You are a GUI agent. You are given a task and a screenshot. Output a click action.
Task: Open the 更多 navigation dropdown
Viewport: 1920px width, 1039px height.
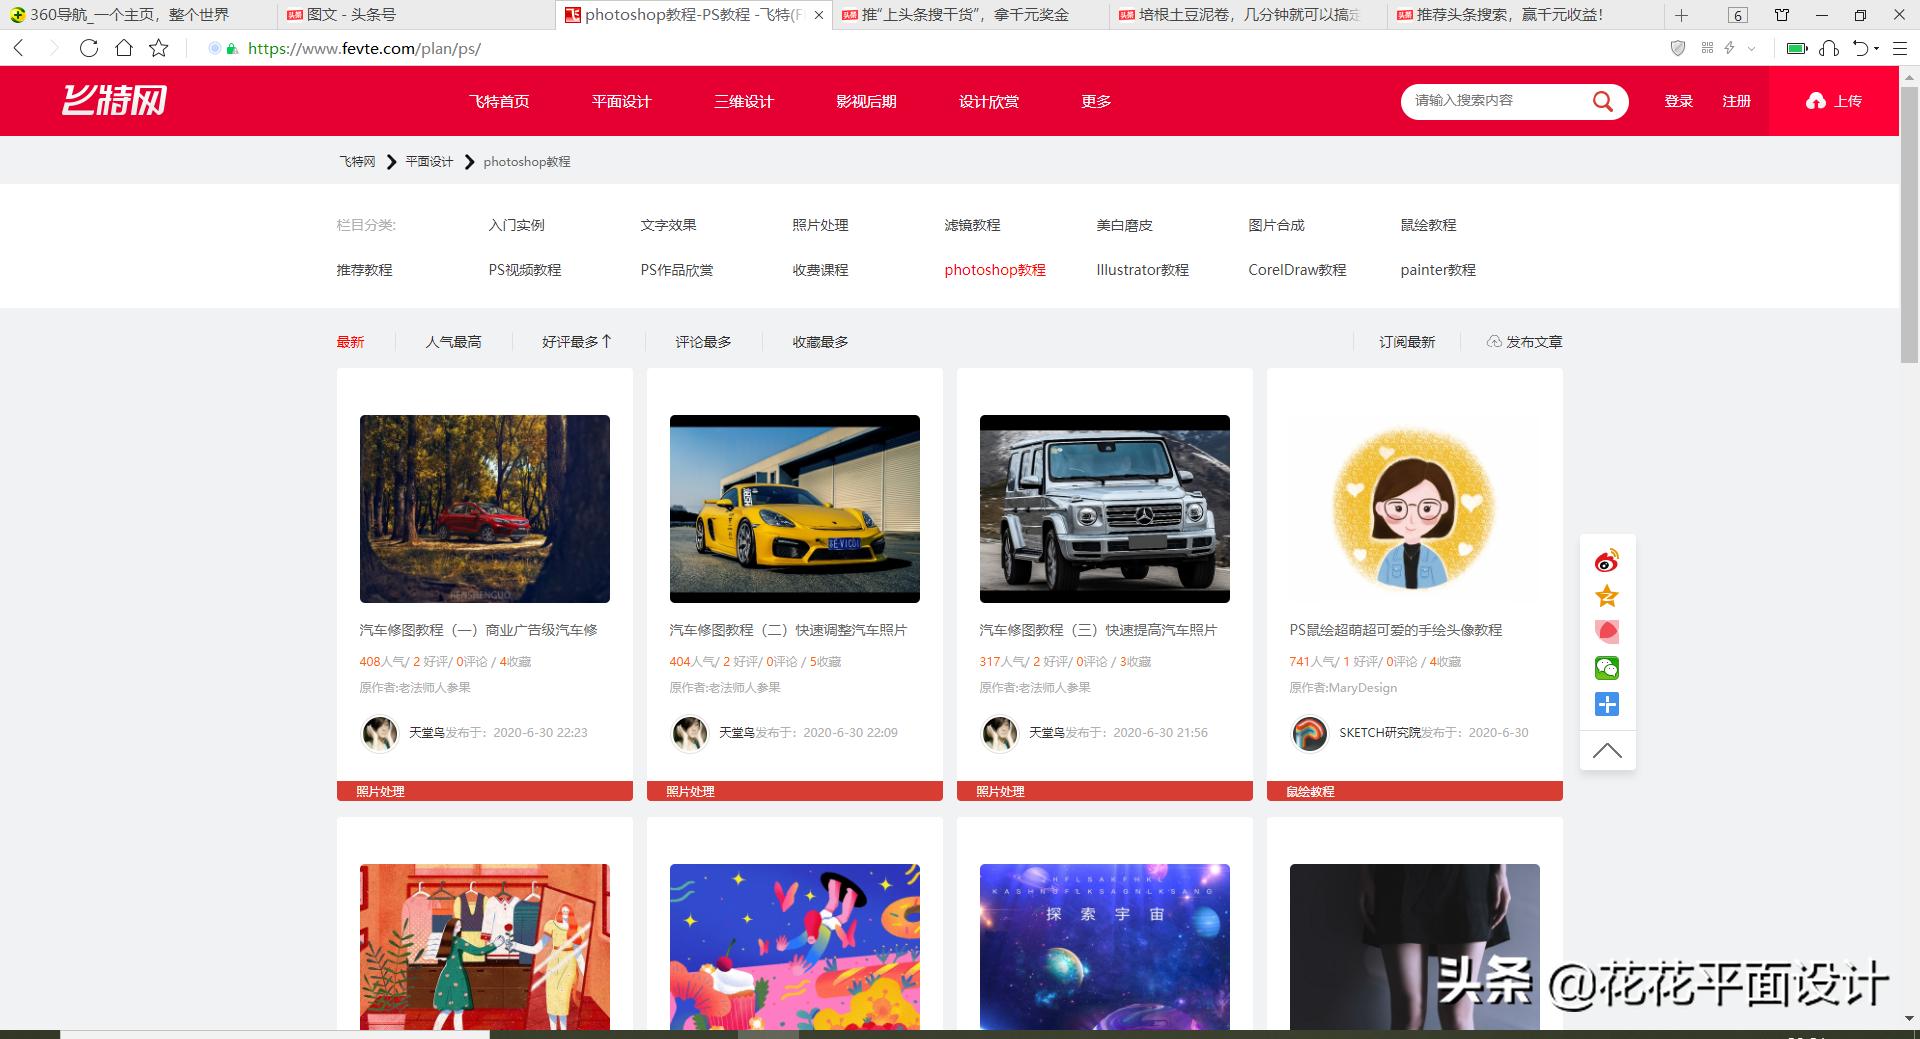tap(1095, 101)
